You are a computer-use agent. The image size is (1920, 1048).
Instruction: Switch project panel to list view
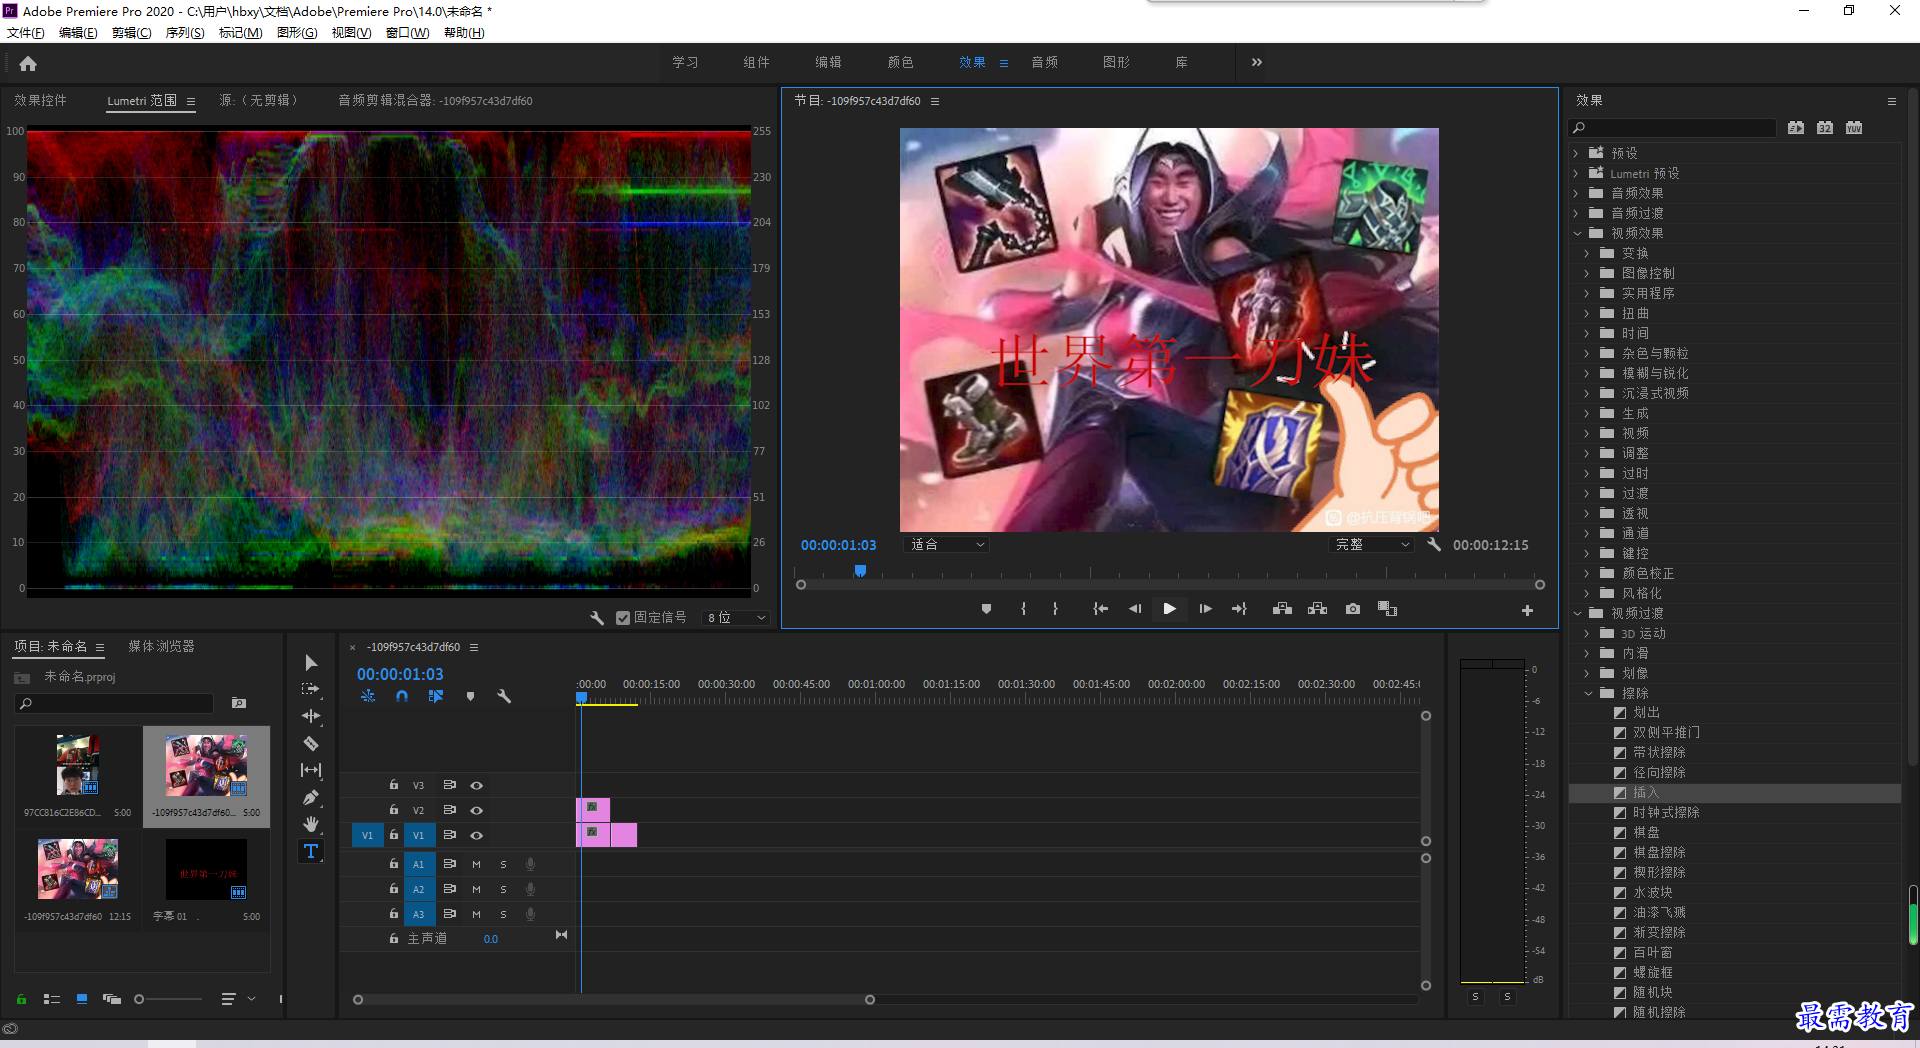tap(52, 999)
